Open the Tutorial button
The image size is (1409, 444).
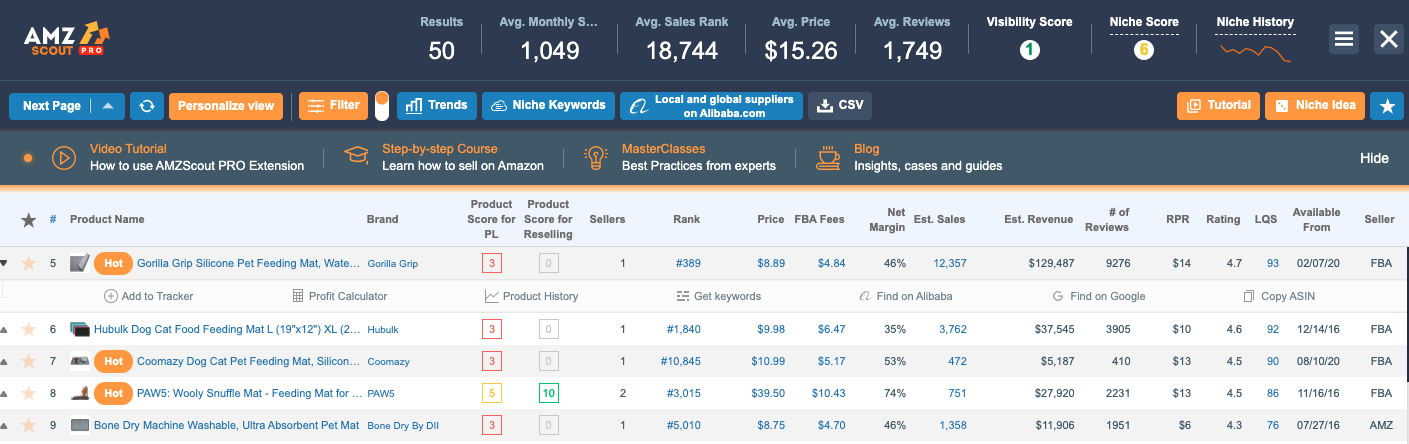click(1218, 106)
